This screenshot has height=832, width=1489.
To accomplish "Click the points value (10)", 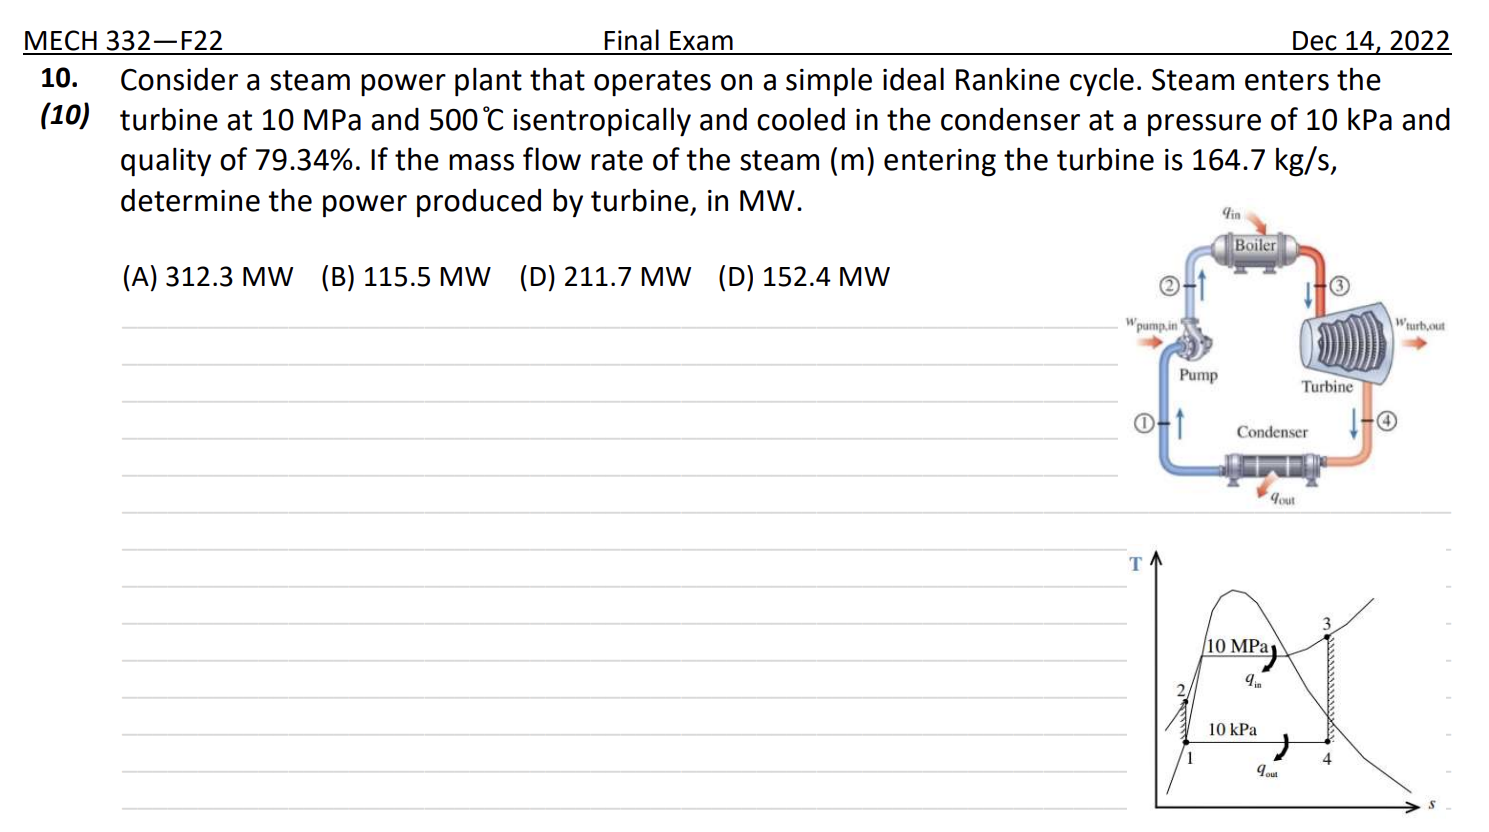I will (65, 116).
